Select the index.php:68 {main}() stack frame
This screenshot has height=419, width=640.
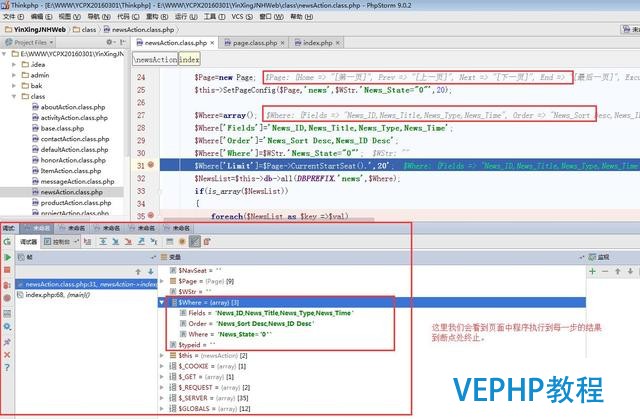pos(86,295)
